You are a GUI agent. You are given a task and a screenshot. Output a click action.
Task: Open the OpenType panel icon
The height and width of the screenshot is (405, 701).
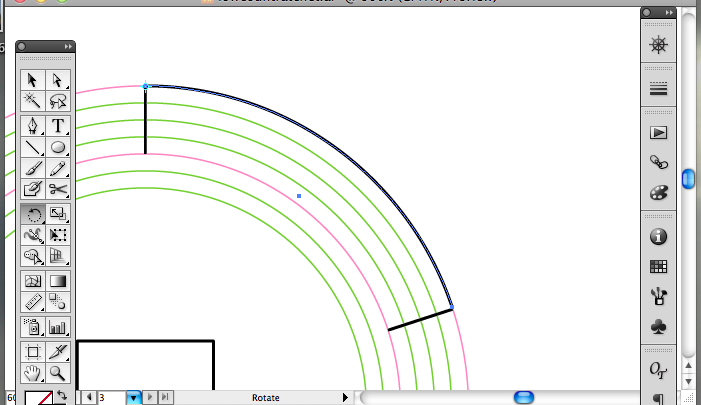[659, 370]
